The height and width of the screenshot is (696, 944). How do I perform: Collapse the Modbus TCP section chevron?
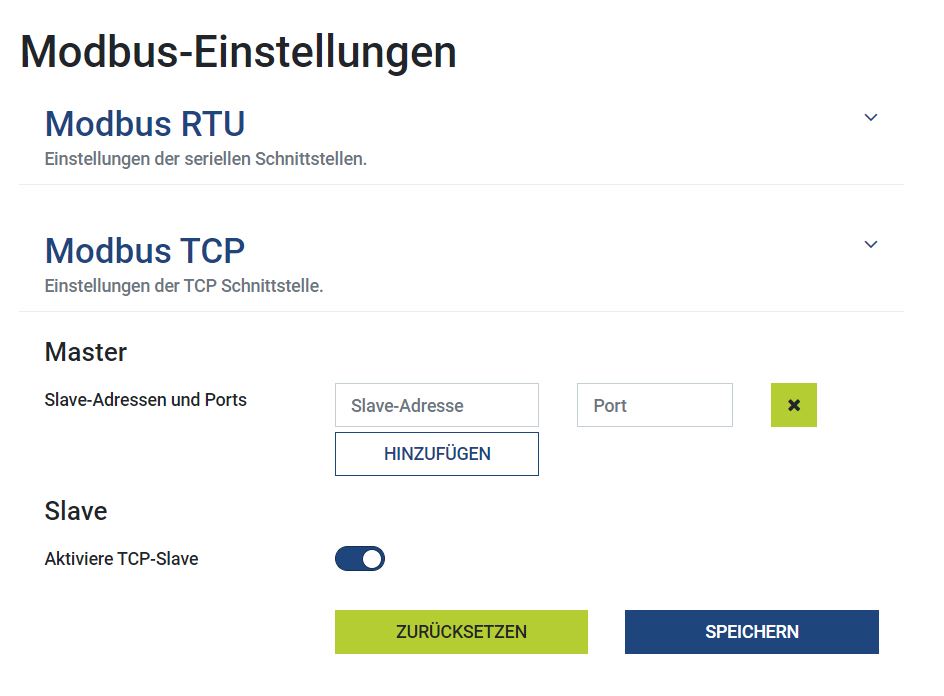(870, 245)
